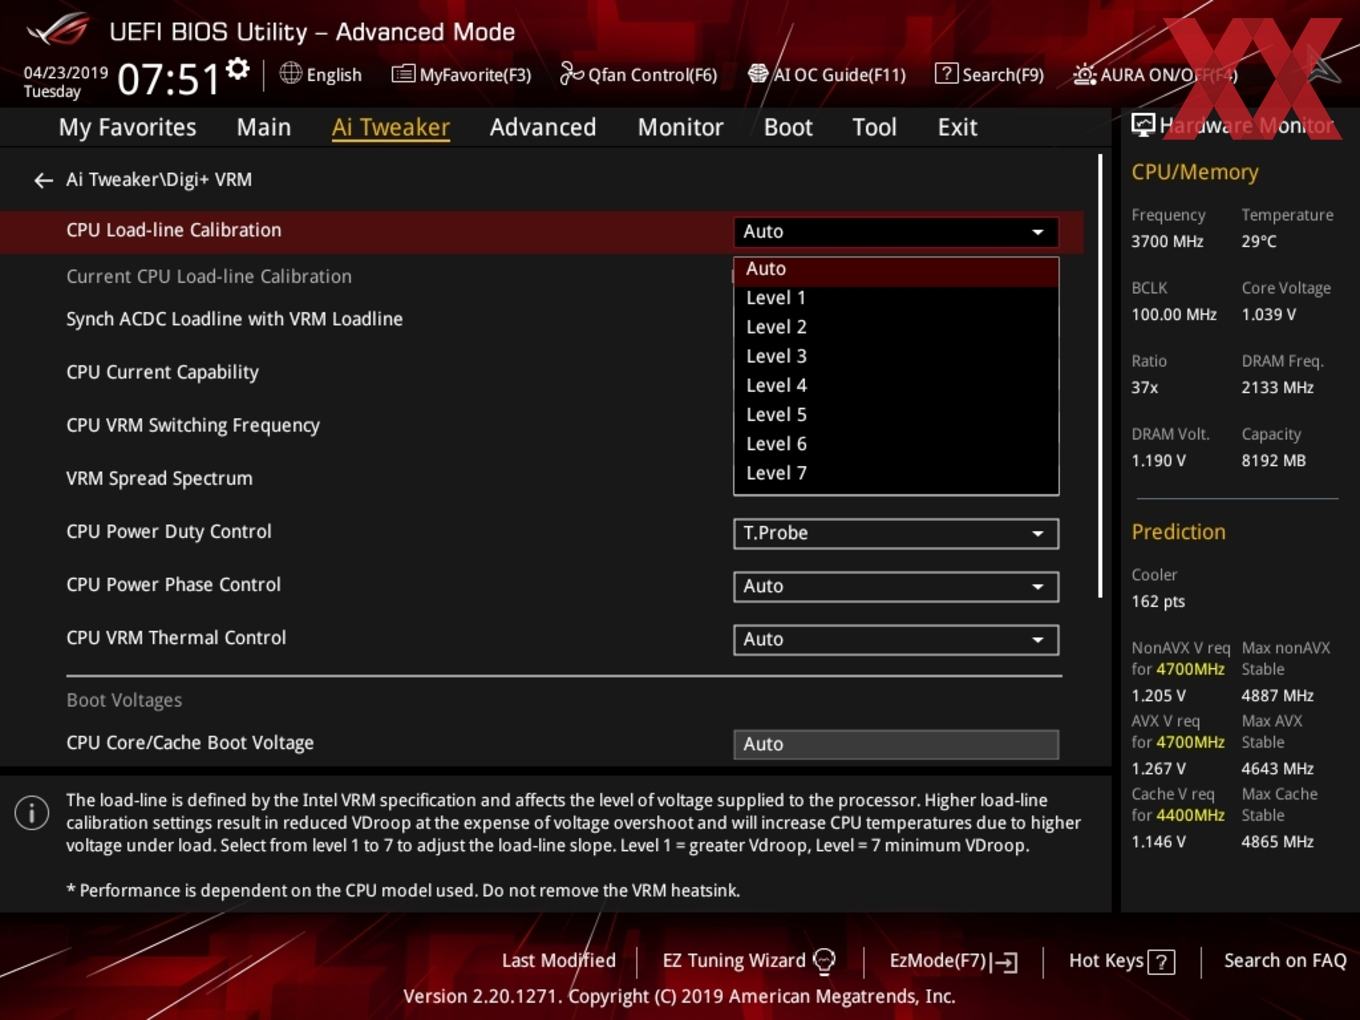Click the Last Modified button

point(558,961)
